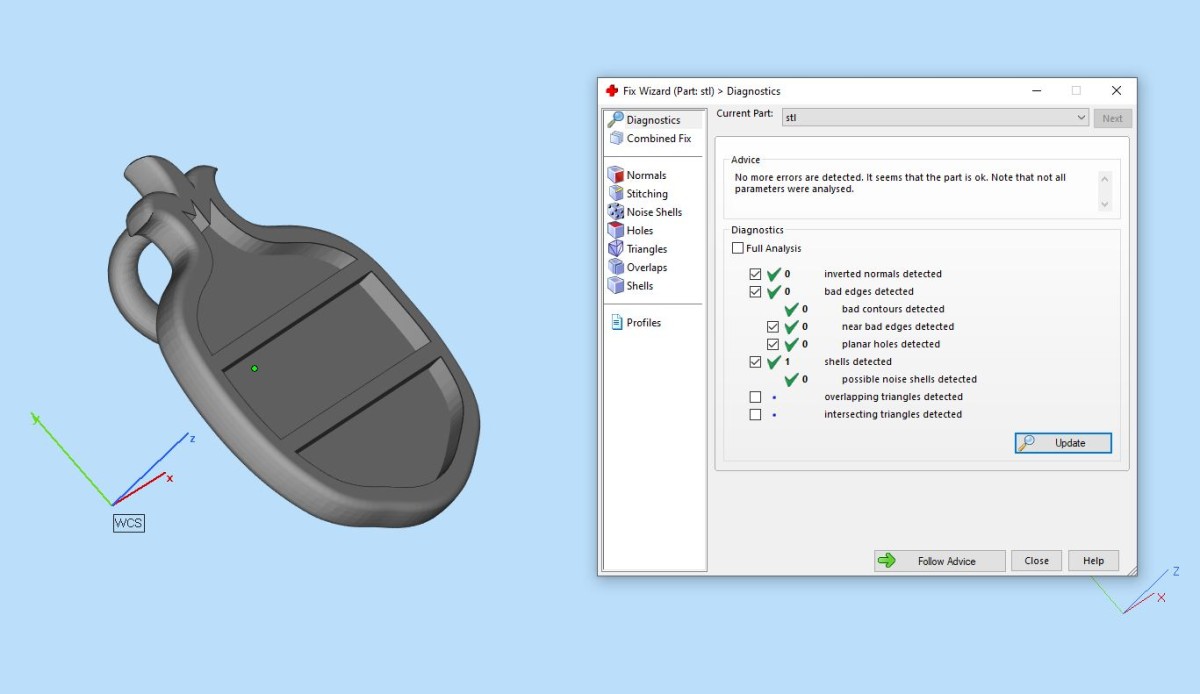Select the Noise Shells icon
The height and width of the screenshot is (694, 1200).
(x=616, y=212)
